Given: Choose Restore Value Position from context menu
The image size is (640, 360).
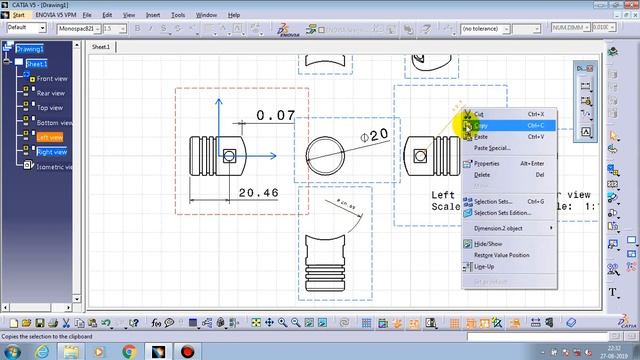Looking at the screenshot, I should point(509,255).
